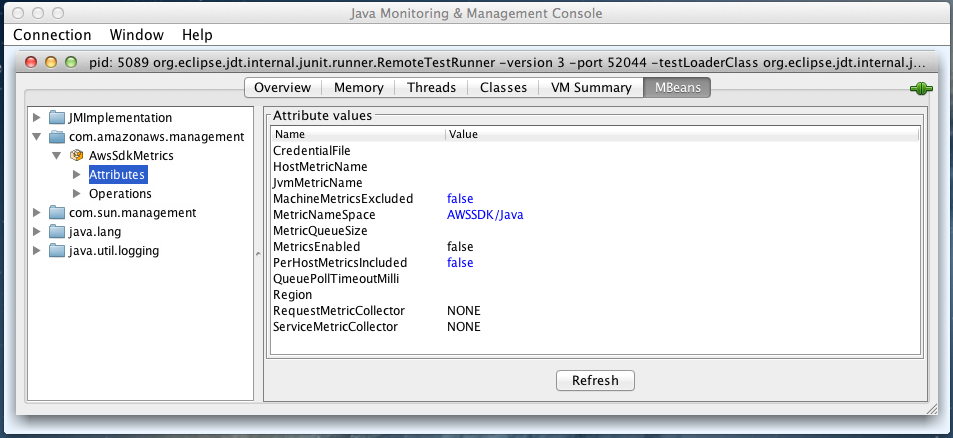Select the QueuePollTimeoutMilli attribute row
The height and width of the screenshot is (438, 953).
595,279
